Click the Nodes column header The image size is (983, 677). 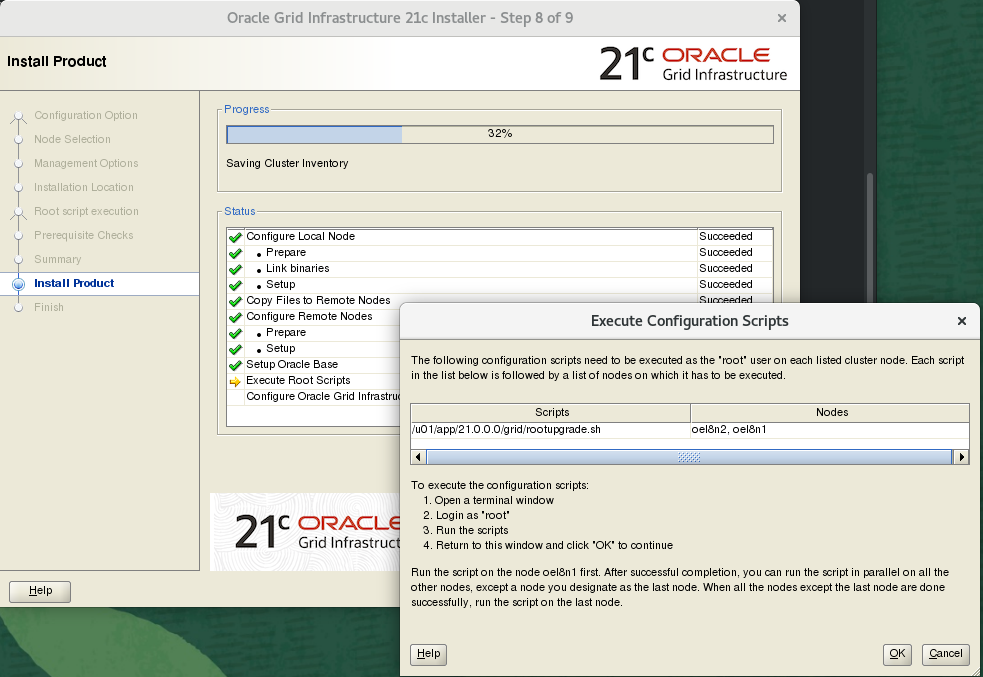(830, 412)
